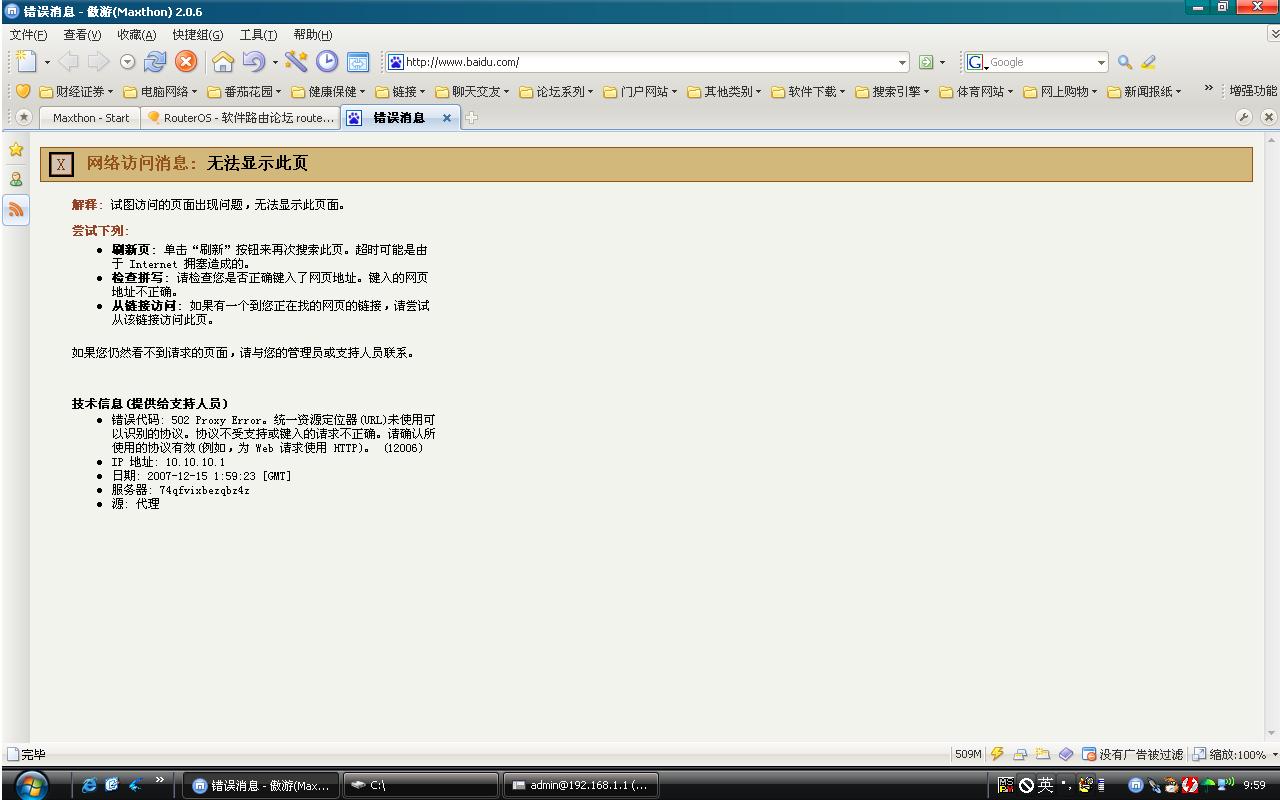The height and width of the screenshot is (800, 1280).
Task: Click the Windows Start orb
Action: coord(30,785)
